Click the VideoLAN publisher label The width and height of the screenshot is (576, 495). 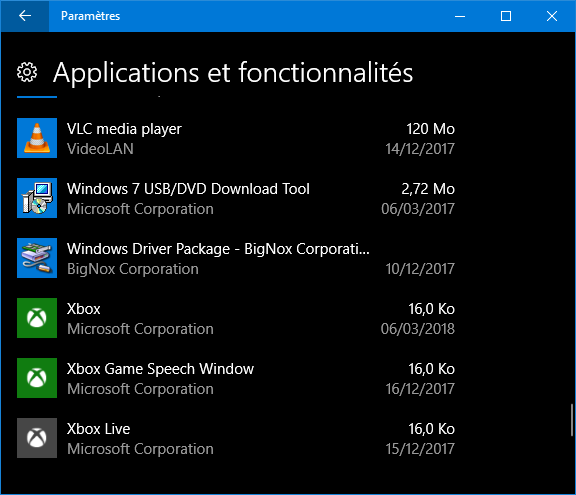coord(100,149)
